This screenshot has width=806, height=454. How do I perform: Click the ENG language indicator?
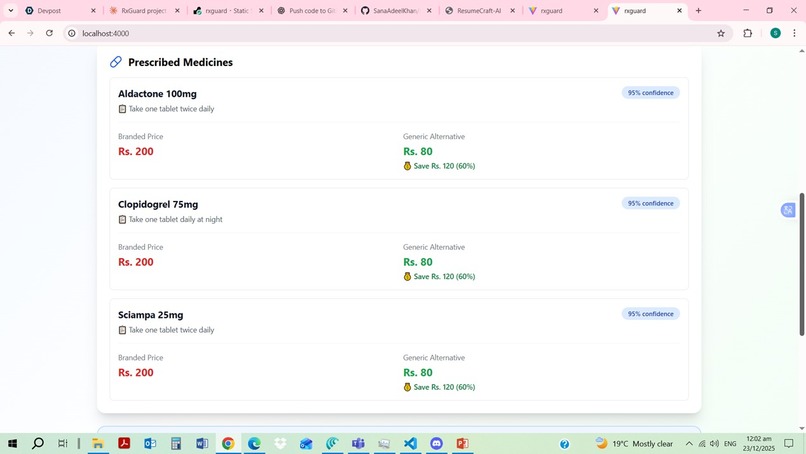coord(730,443)
